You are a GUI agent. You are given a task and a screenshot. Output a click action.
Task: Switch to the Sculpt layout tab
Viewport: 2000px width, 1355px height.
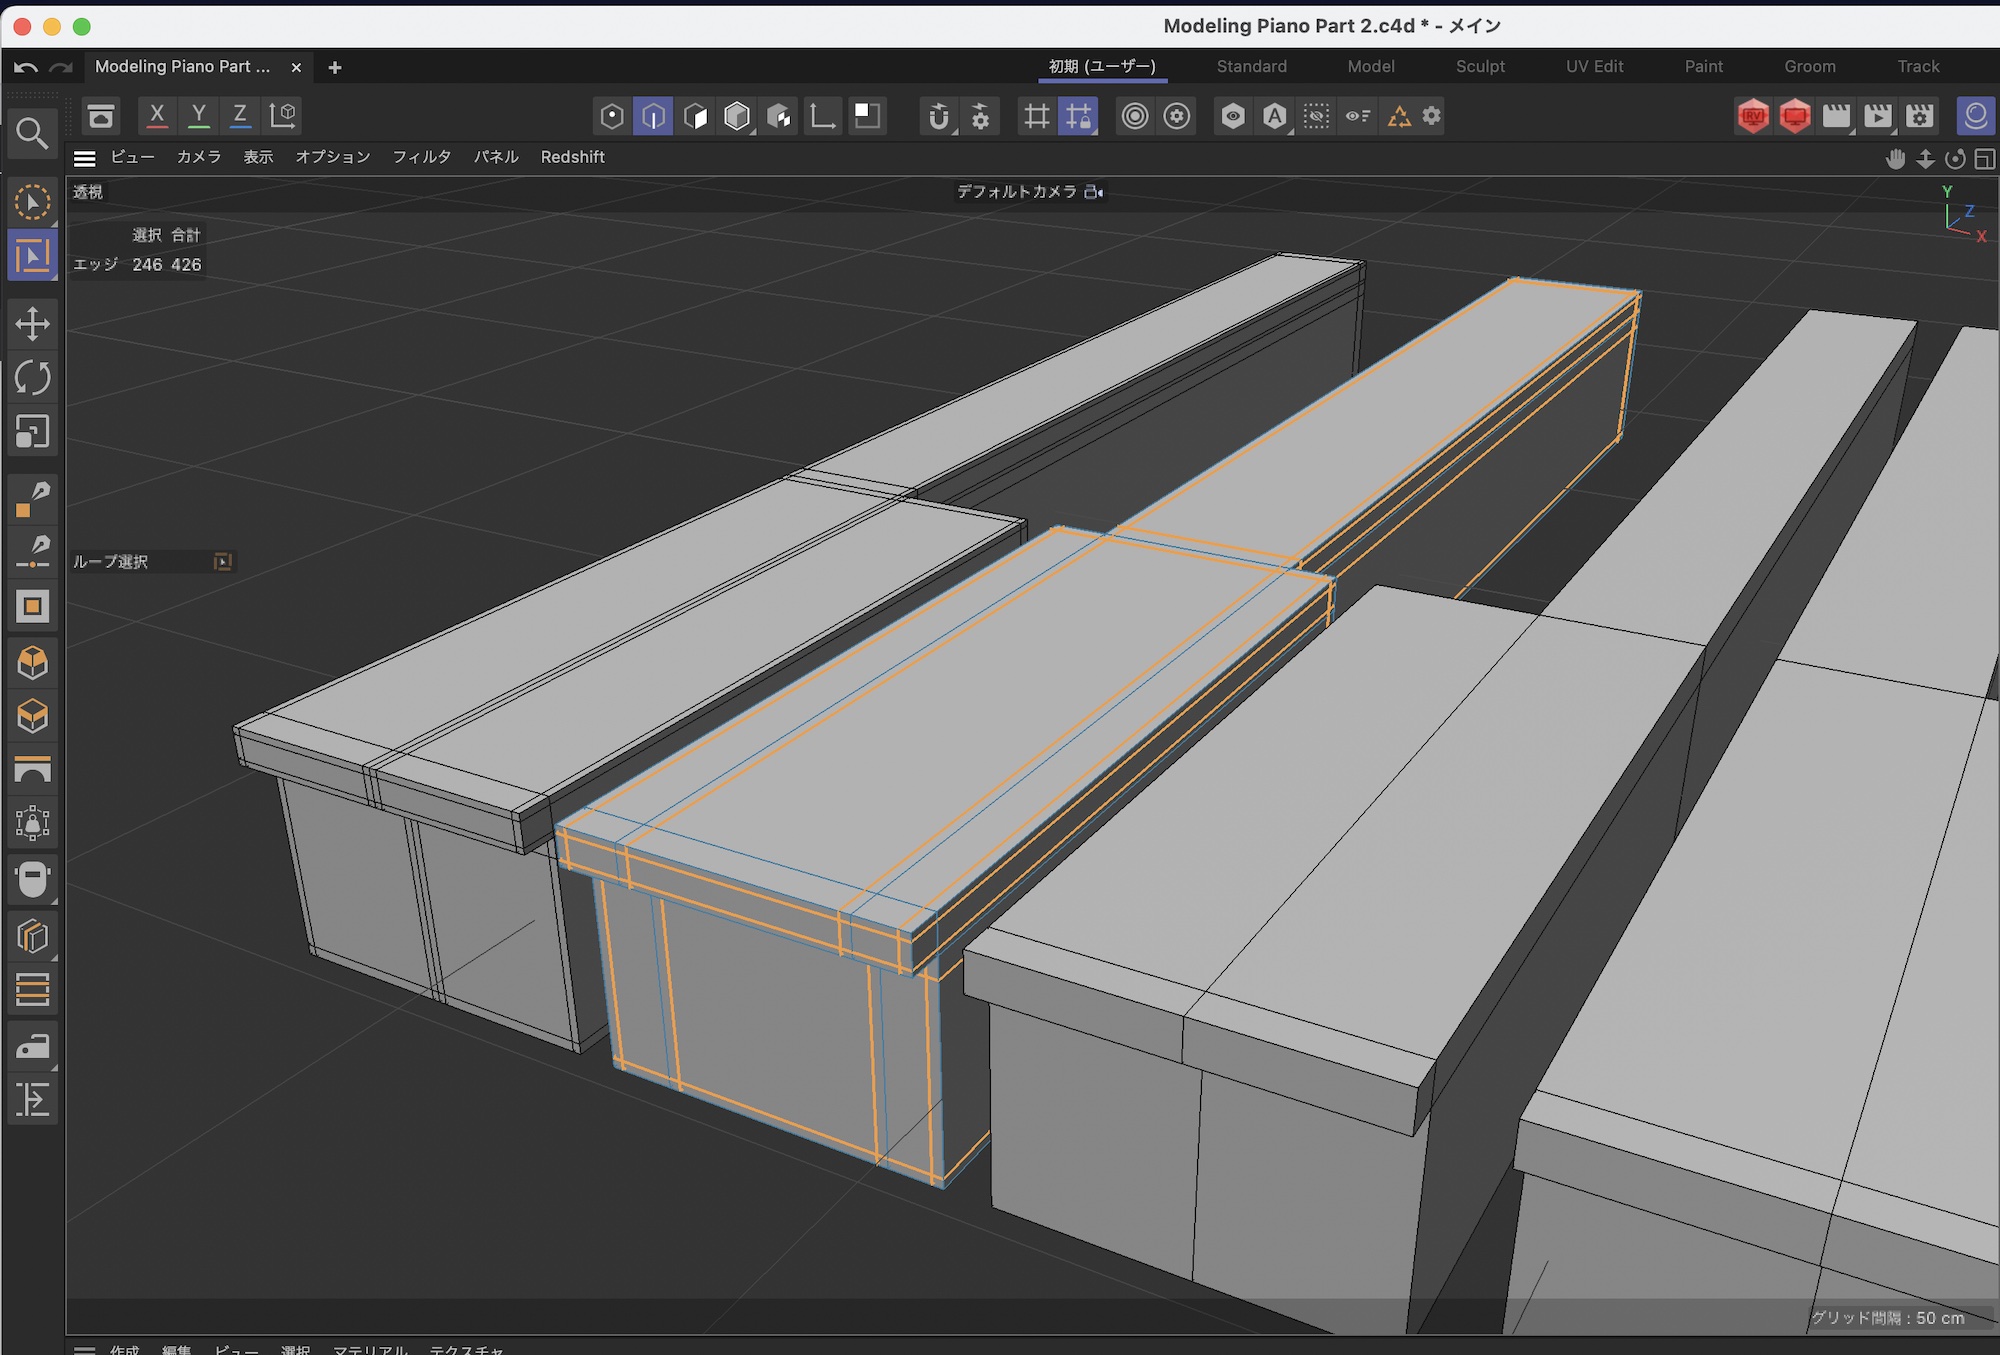tap(1480, 66)
